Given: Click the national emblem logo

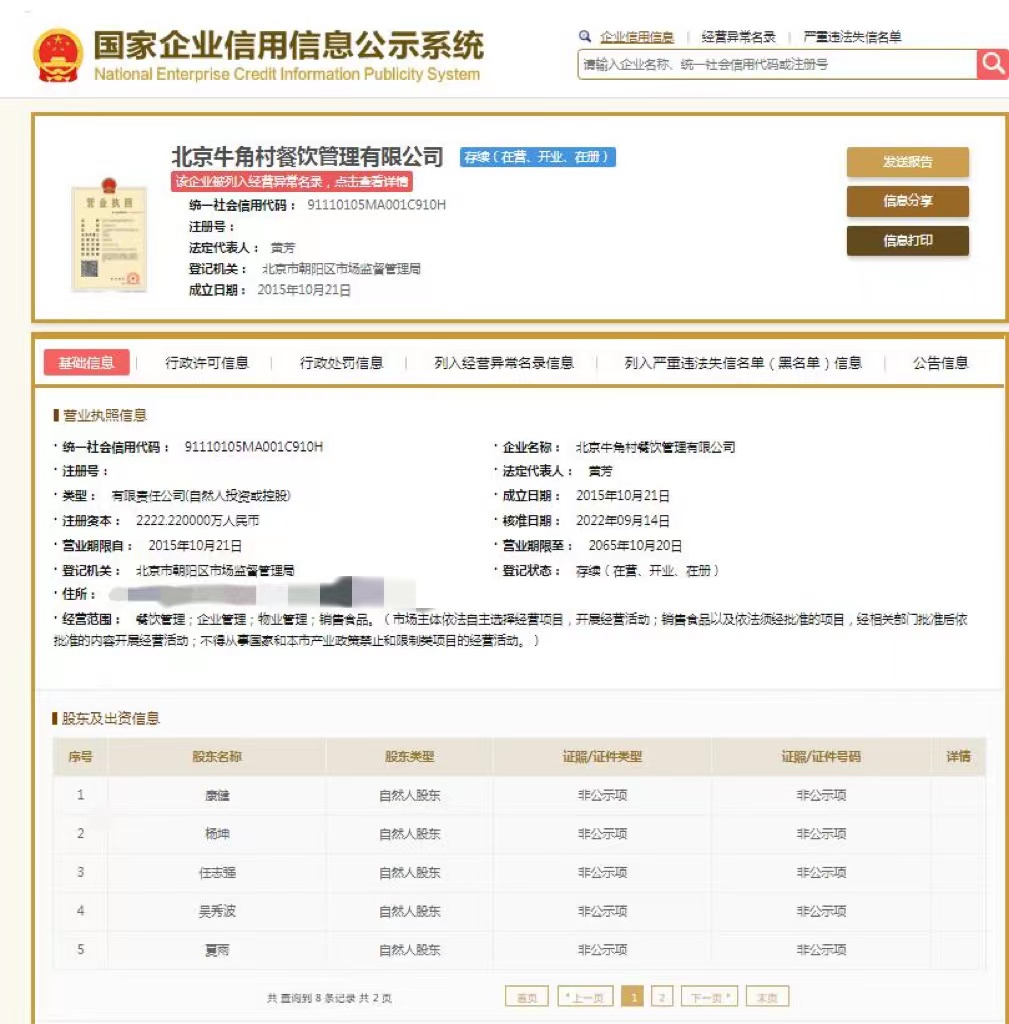Looking at the screenshot, I should pos(59,55).
